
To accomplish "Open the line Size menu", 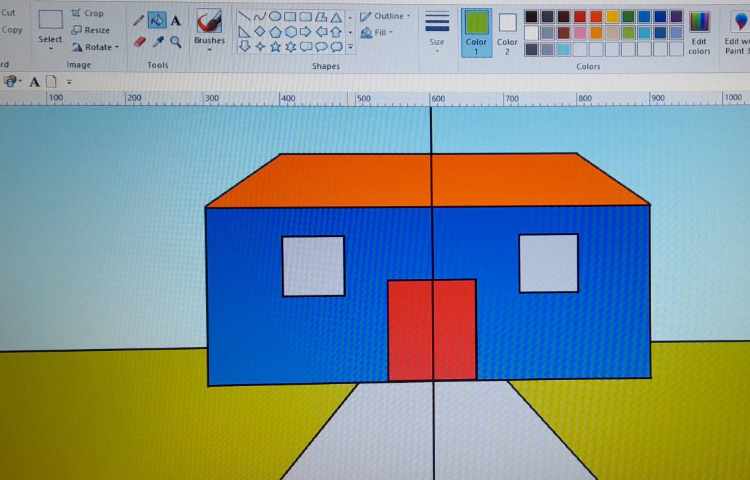I will [437, 29].
